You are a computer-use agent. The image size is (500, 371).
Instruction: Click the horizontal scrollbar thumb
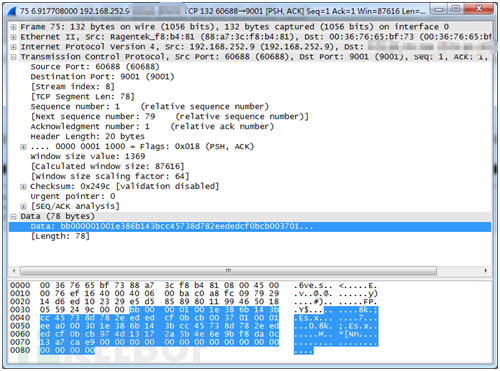[x=228, y=270]
